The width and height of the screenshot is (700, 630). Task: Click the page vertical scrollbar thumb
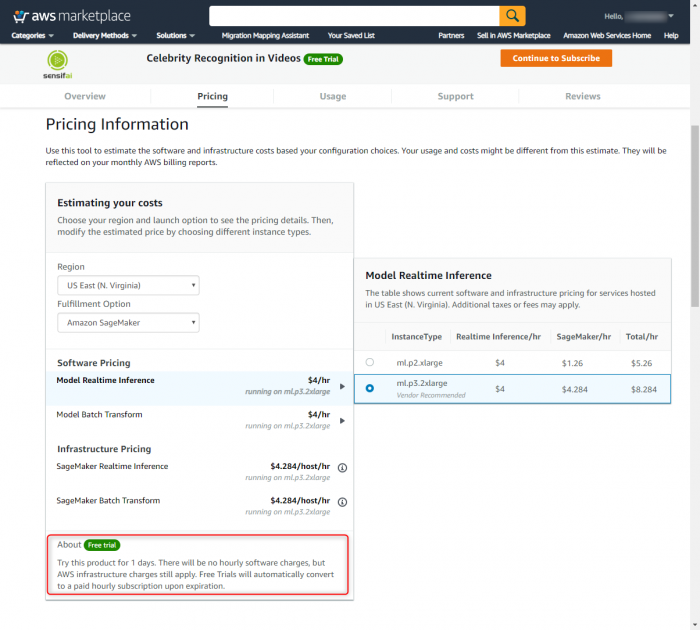tap(695, 216)
